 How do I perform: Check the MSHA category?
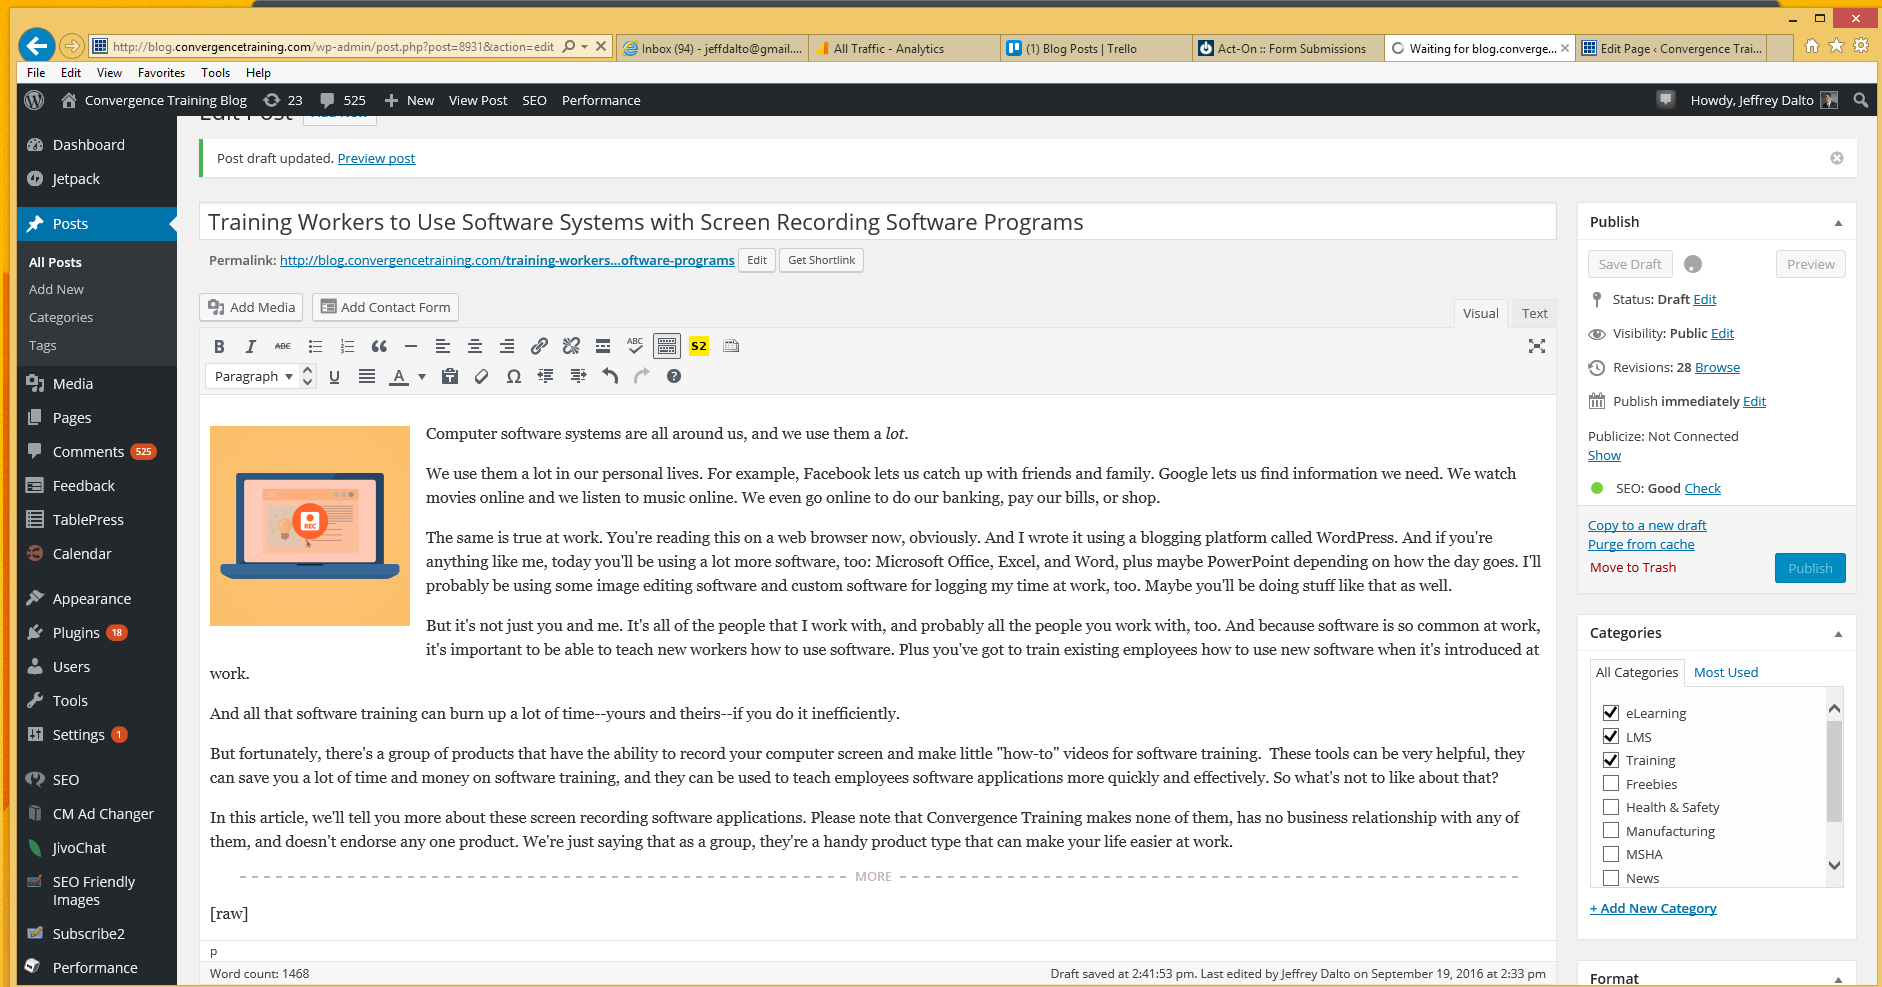1611,854
